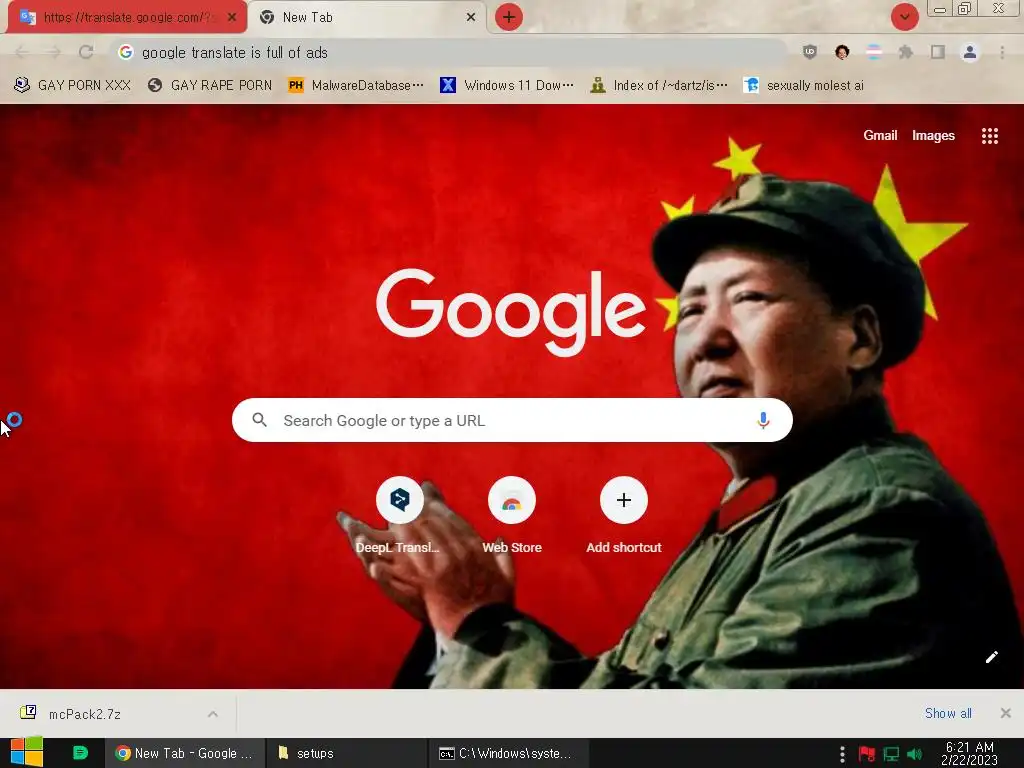Open the Windows Start menu
This screenshot has width=1024, height=768.
point(26,752)
